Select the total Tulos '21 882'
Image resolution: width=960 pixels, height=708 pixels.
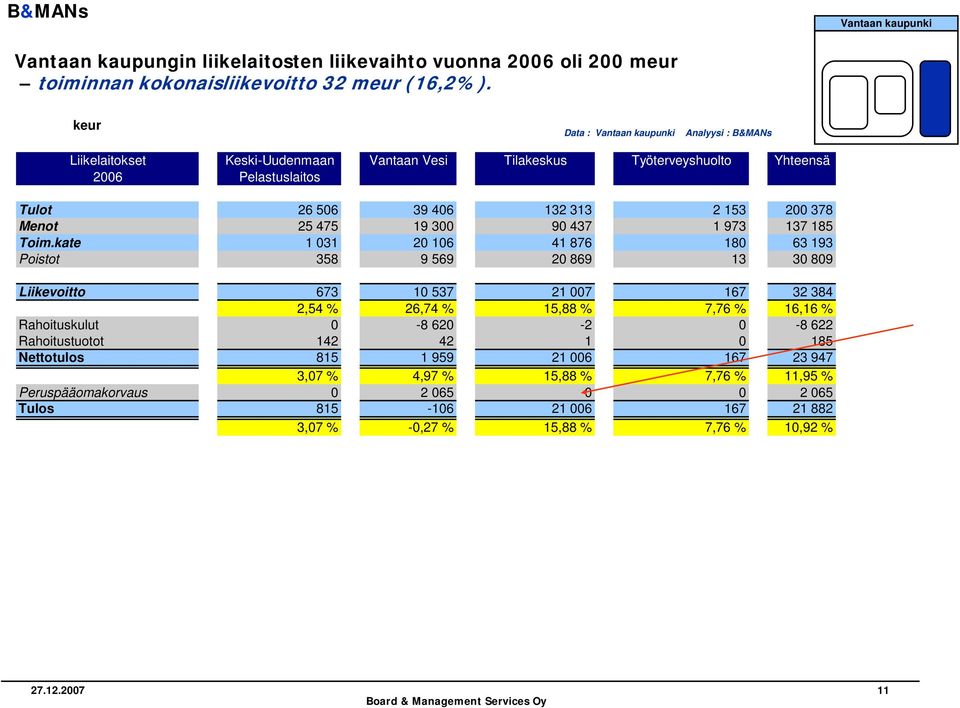(x=812, y=409)
